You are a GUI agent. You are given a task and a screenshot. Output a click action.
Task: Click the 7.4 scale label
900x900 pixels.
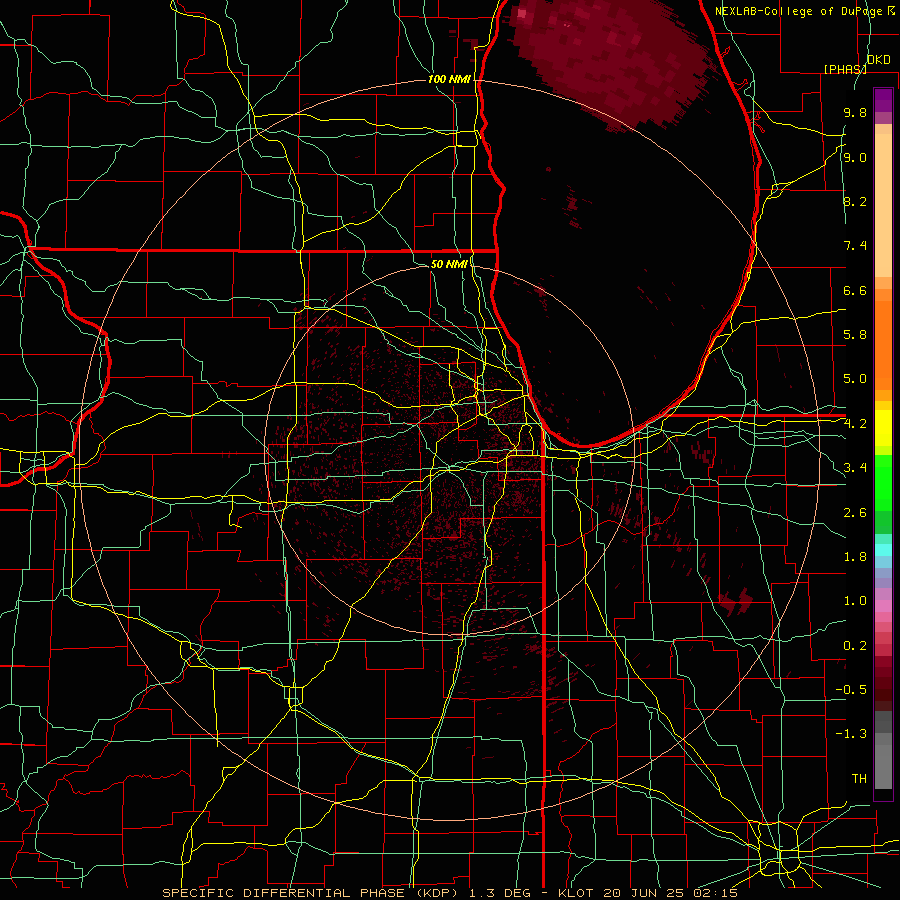[855, 246]
